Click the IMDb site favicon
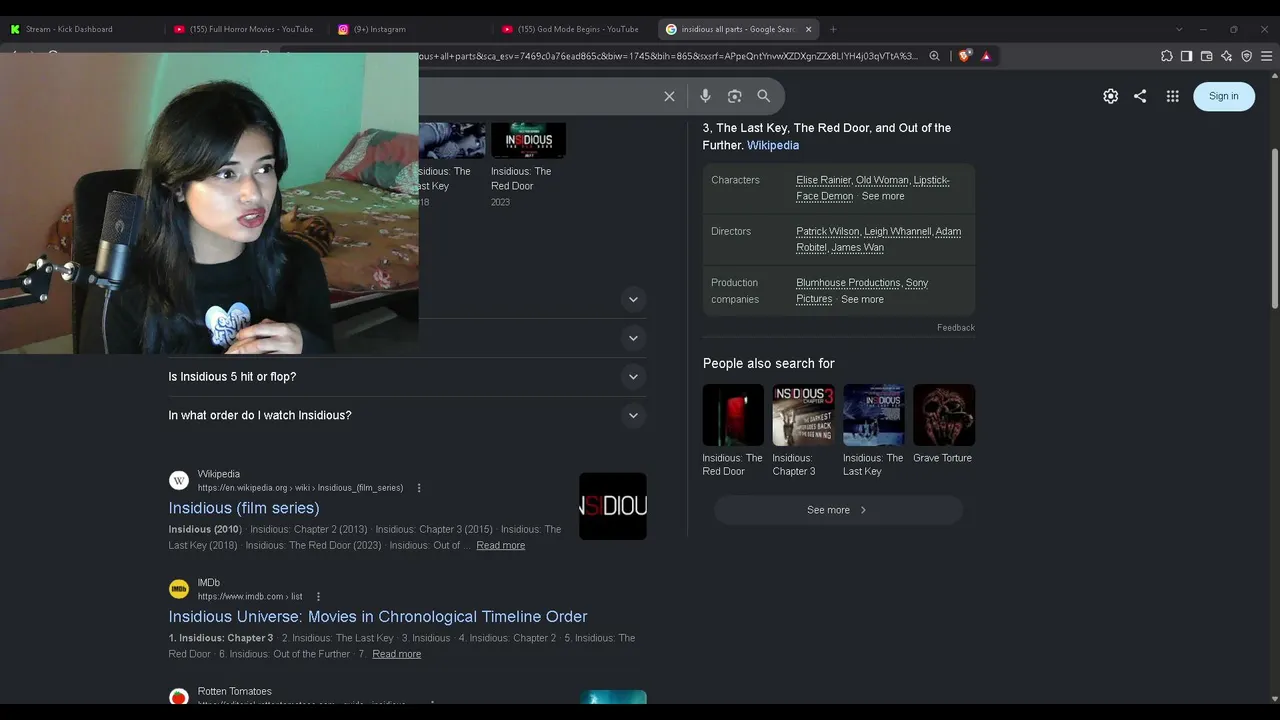This screenshot has height=720, width=1280. click(179, 589)
